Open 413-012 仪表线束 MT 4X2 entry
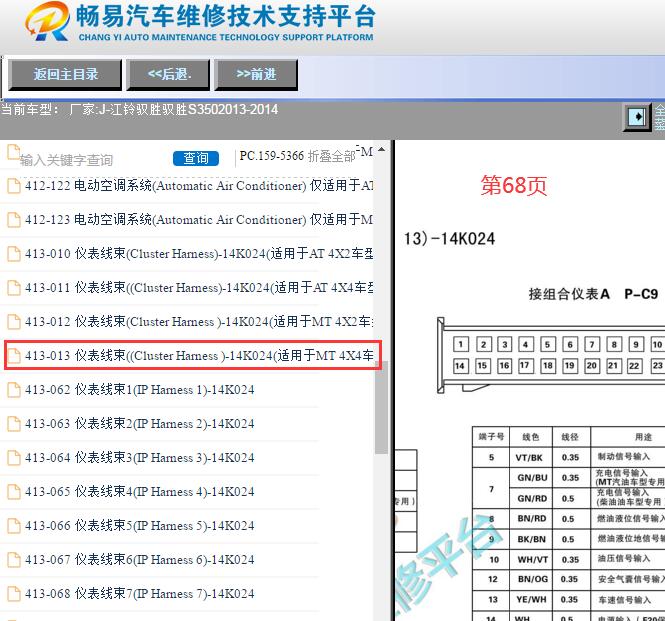Screen dimensions: 665x621 199,322
